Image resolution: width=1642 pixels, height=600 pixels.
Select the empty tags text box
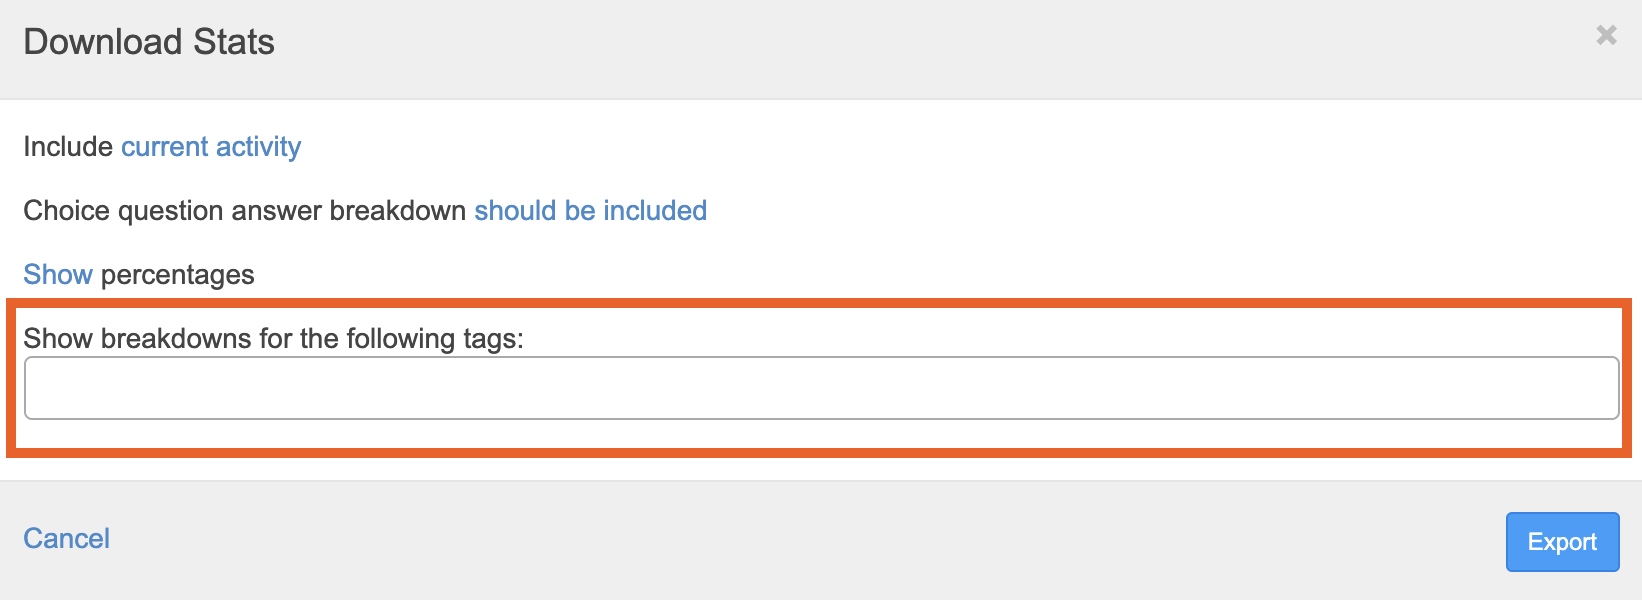click(821, 388)
